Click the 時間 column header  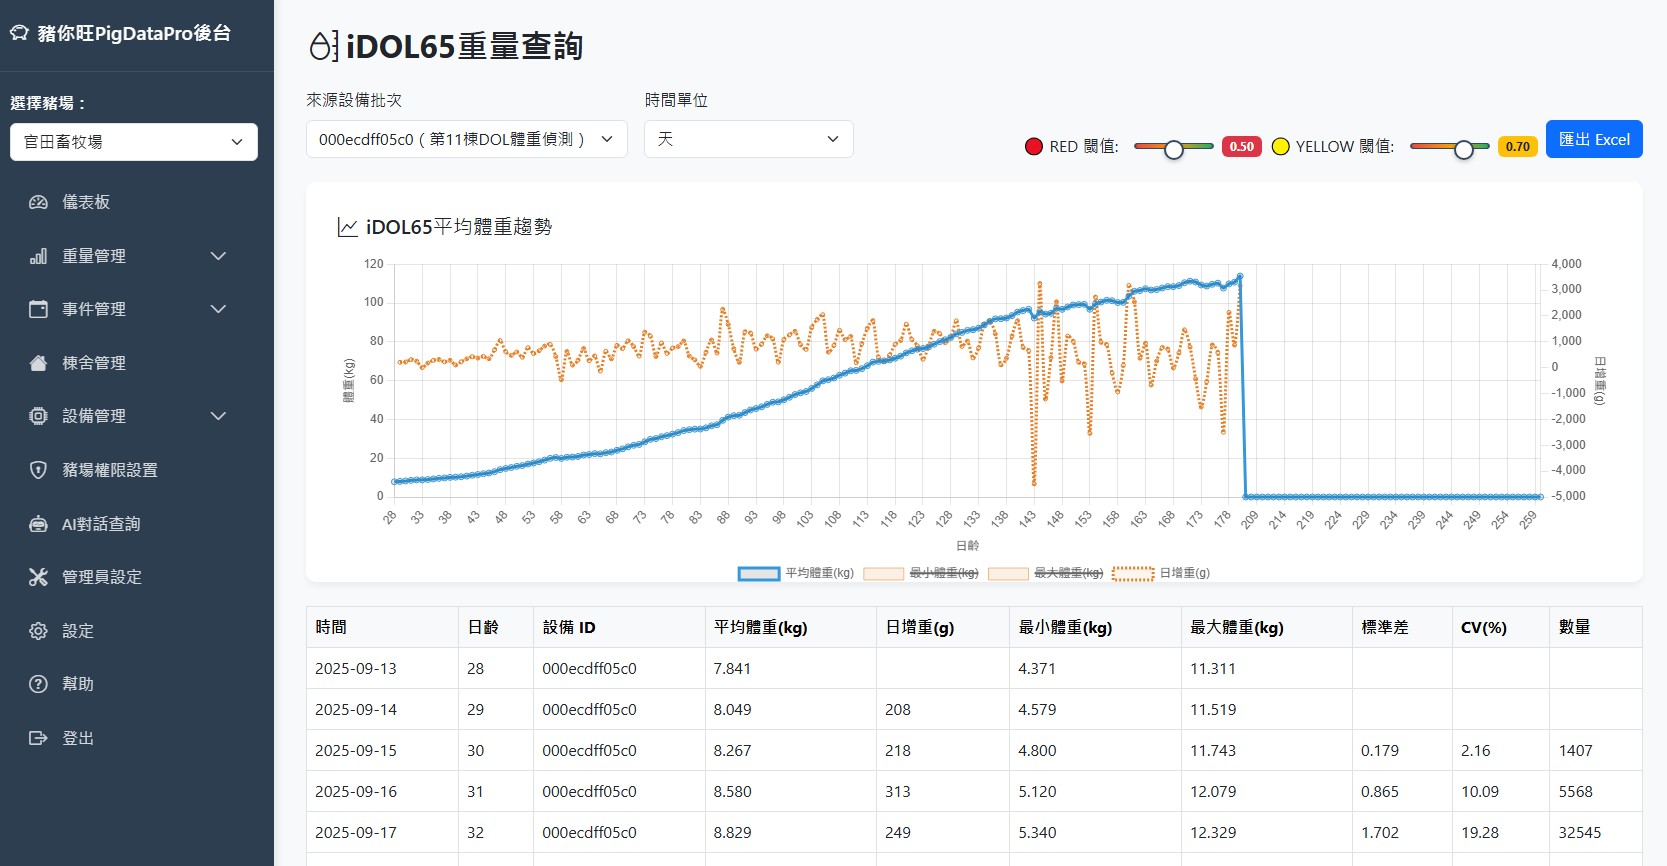click(382, 627)
